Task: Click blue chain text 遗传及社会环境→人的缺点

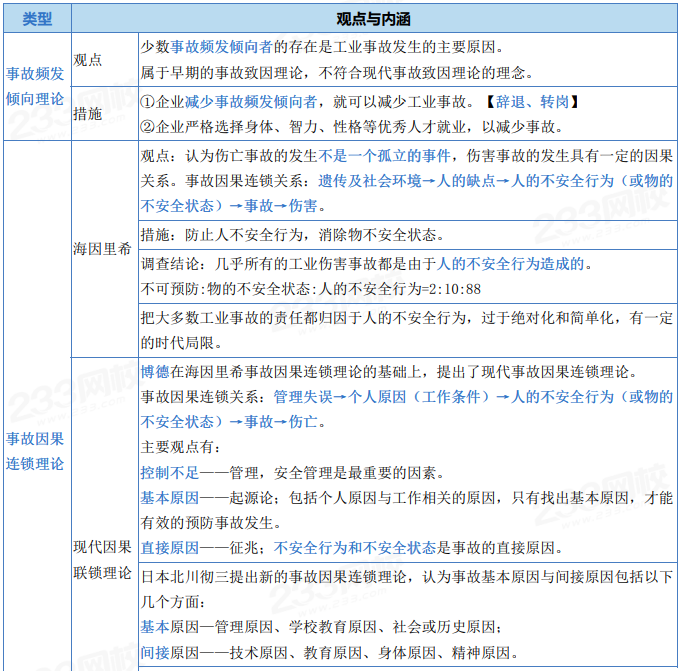Action: tap(407, 181)
